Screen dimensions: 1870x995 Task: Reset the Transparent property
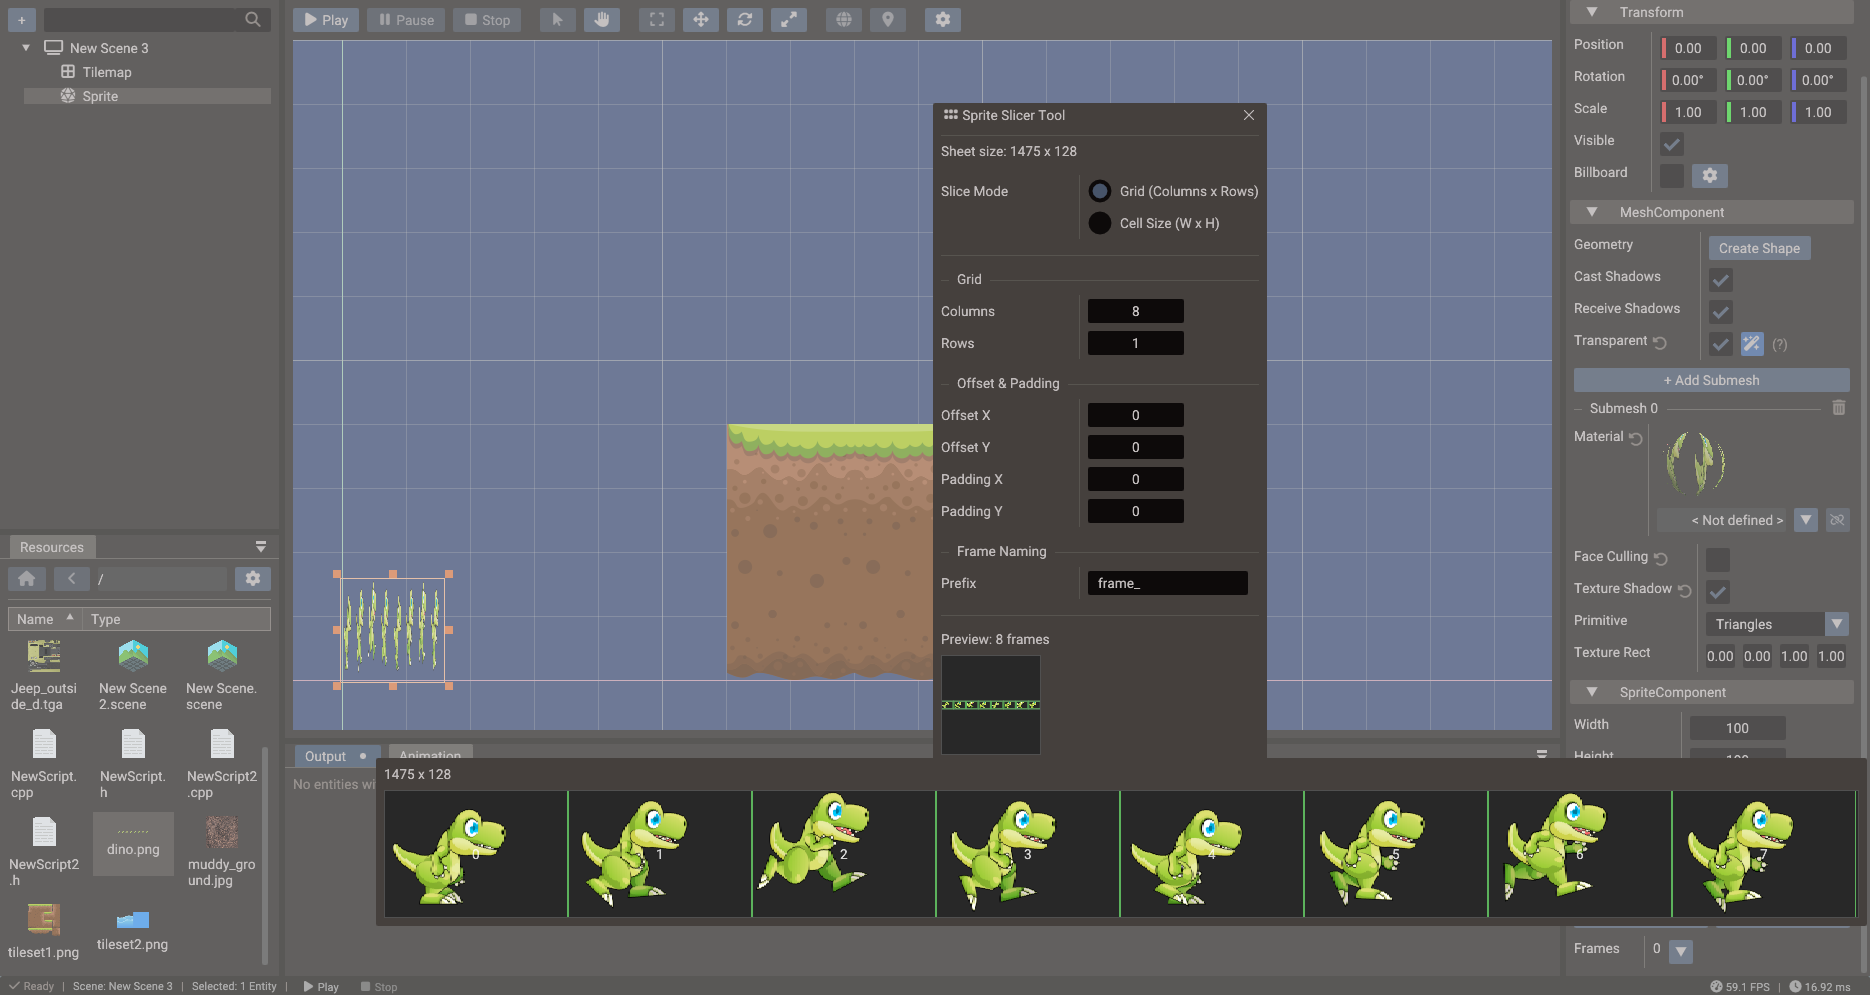pyautogui.click(x=1660, y=343)
